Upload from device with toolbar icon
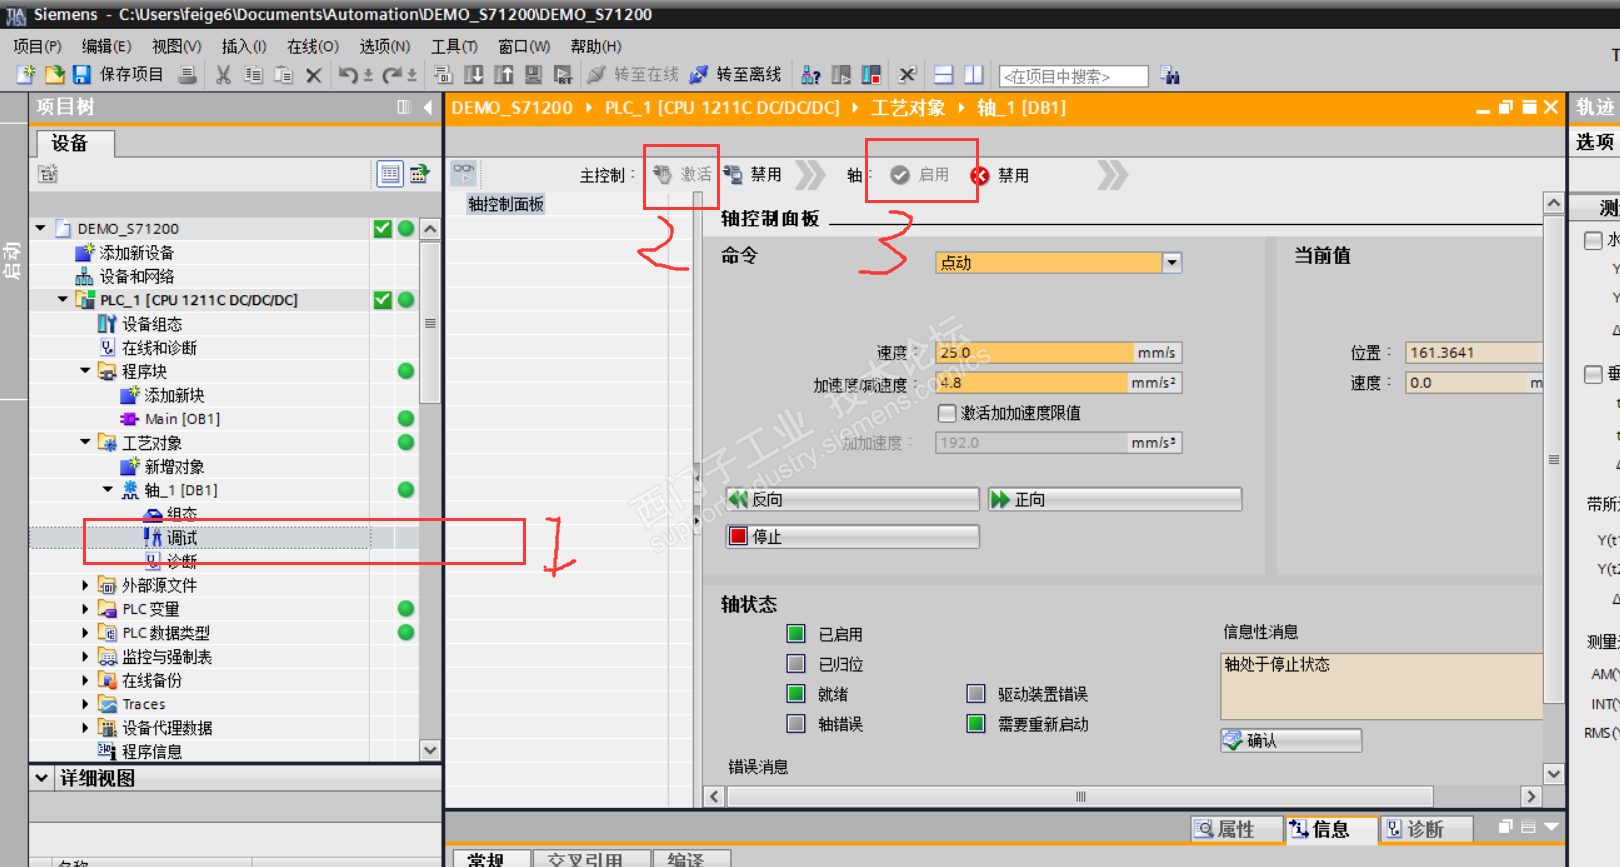This screenshot has width=1620, height=867. pos(504,75)
